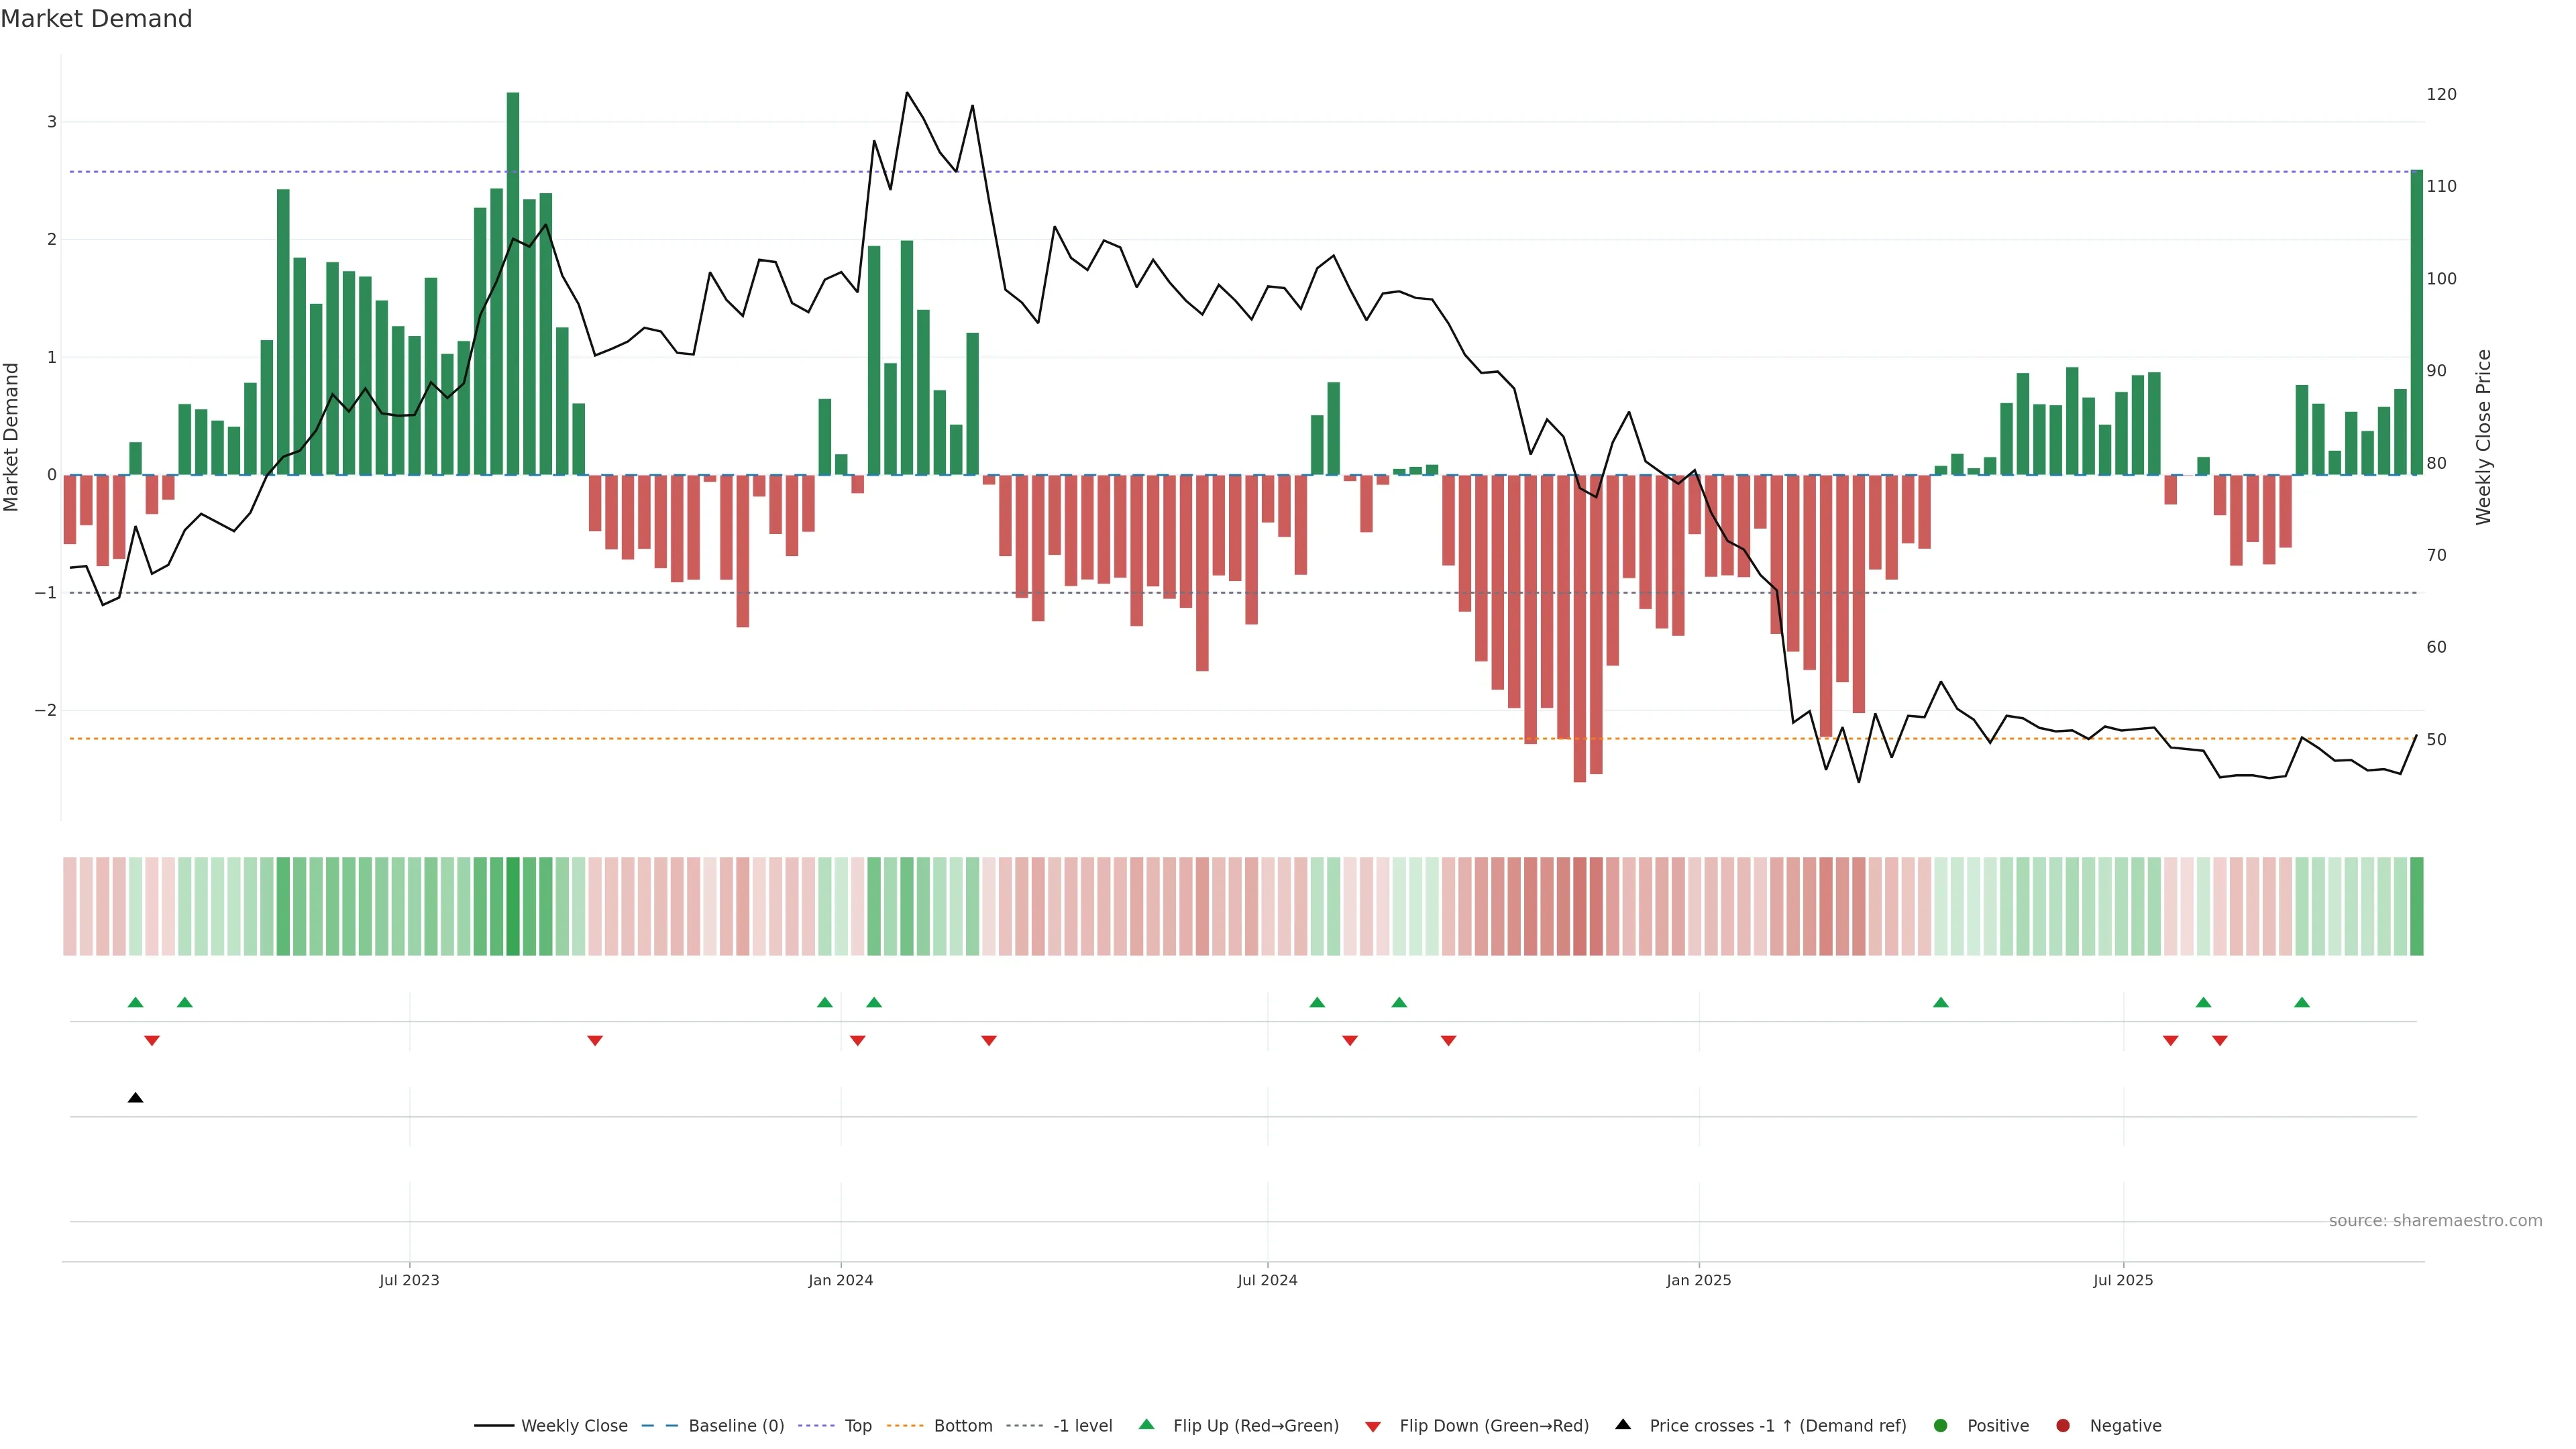The width and height of the screenshot is (2576, 1449).
Task: Click the Jan 2025 x-axis label
Action: pyautogui.click(x=1698, y=1280)
